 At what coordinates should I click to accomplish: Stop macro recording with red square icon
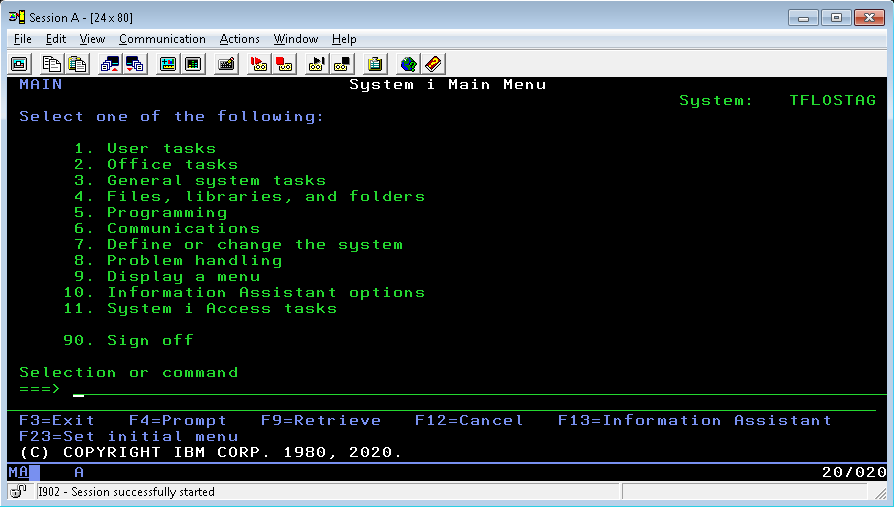284,64
